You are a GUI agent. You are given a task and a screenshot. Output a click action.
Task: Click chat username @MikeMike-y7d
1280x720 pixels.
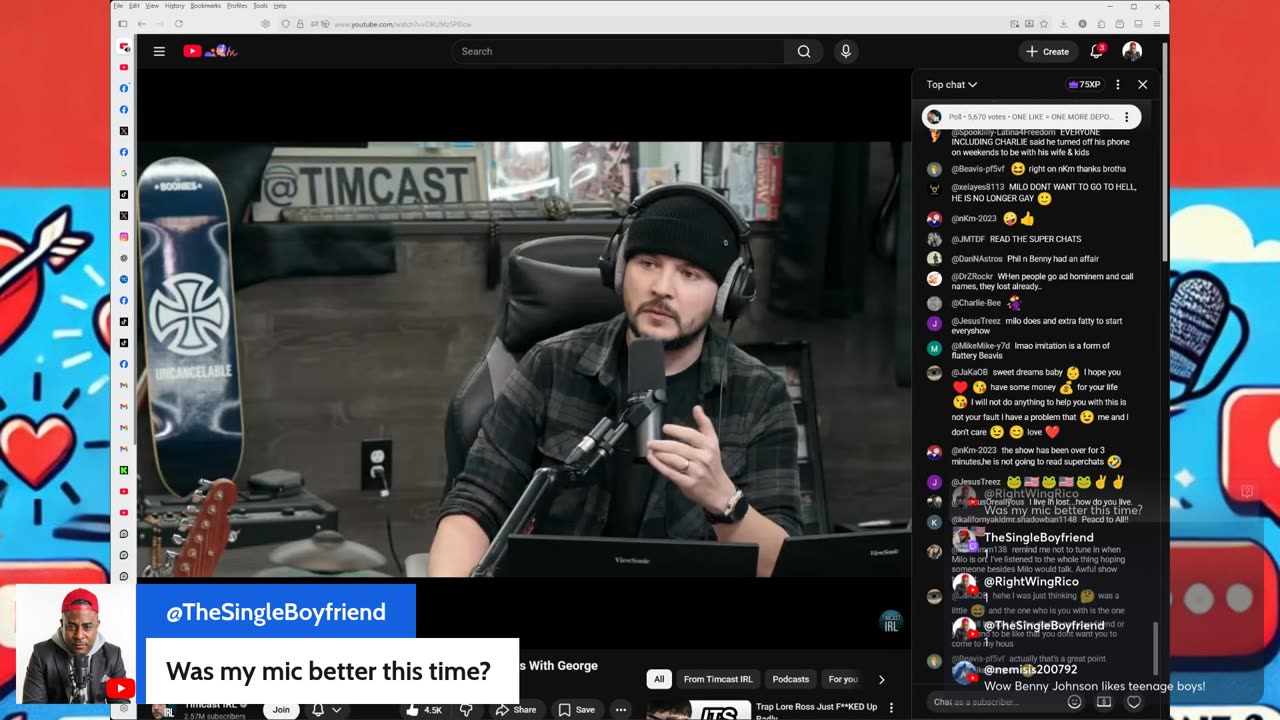(981, 346)
